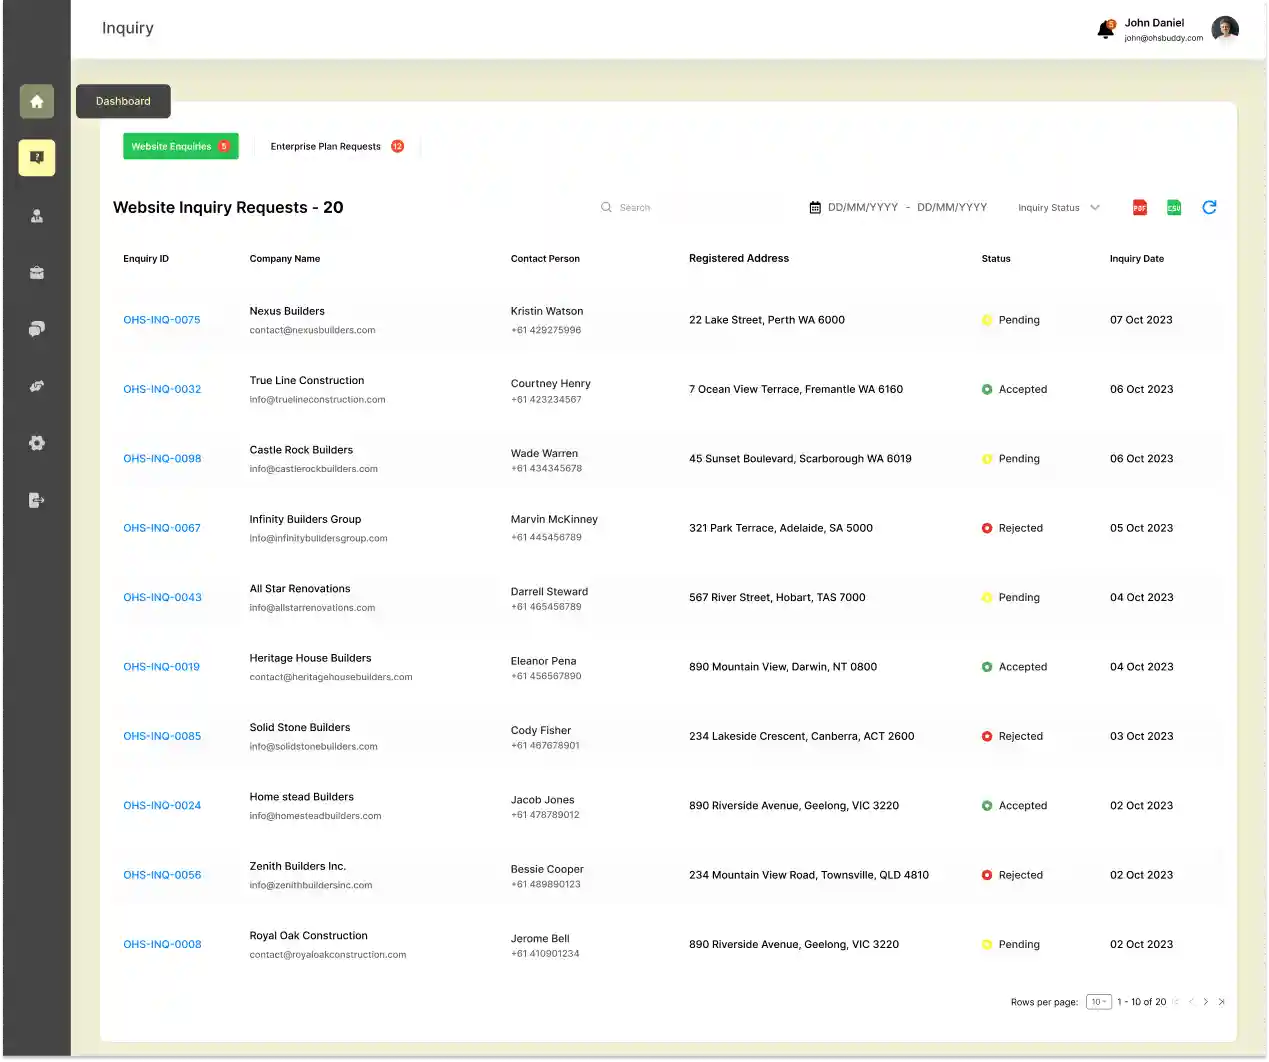Expand the Inquiry Status dropdown
Image resolution: width=1269 pixels, height=1062 pixels.
point(1058,208)
